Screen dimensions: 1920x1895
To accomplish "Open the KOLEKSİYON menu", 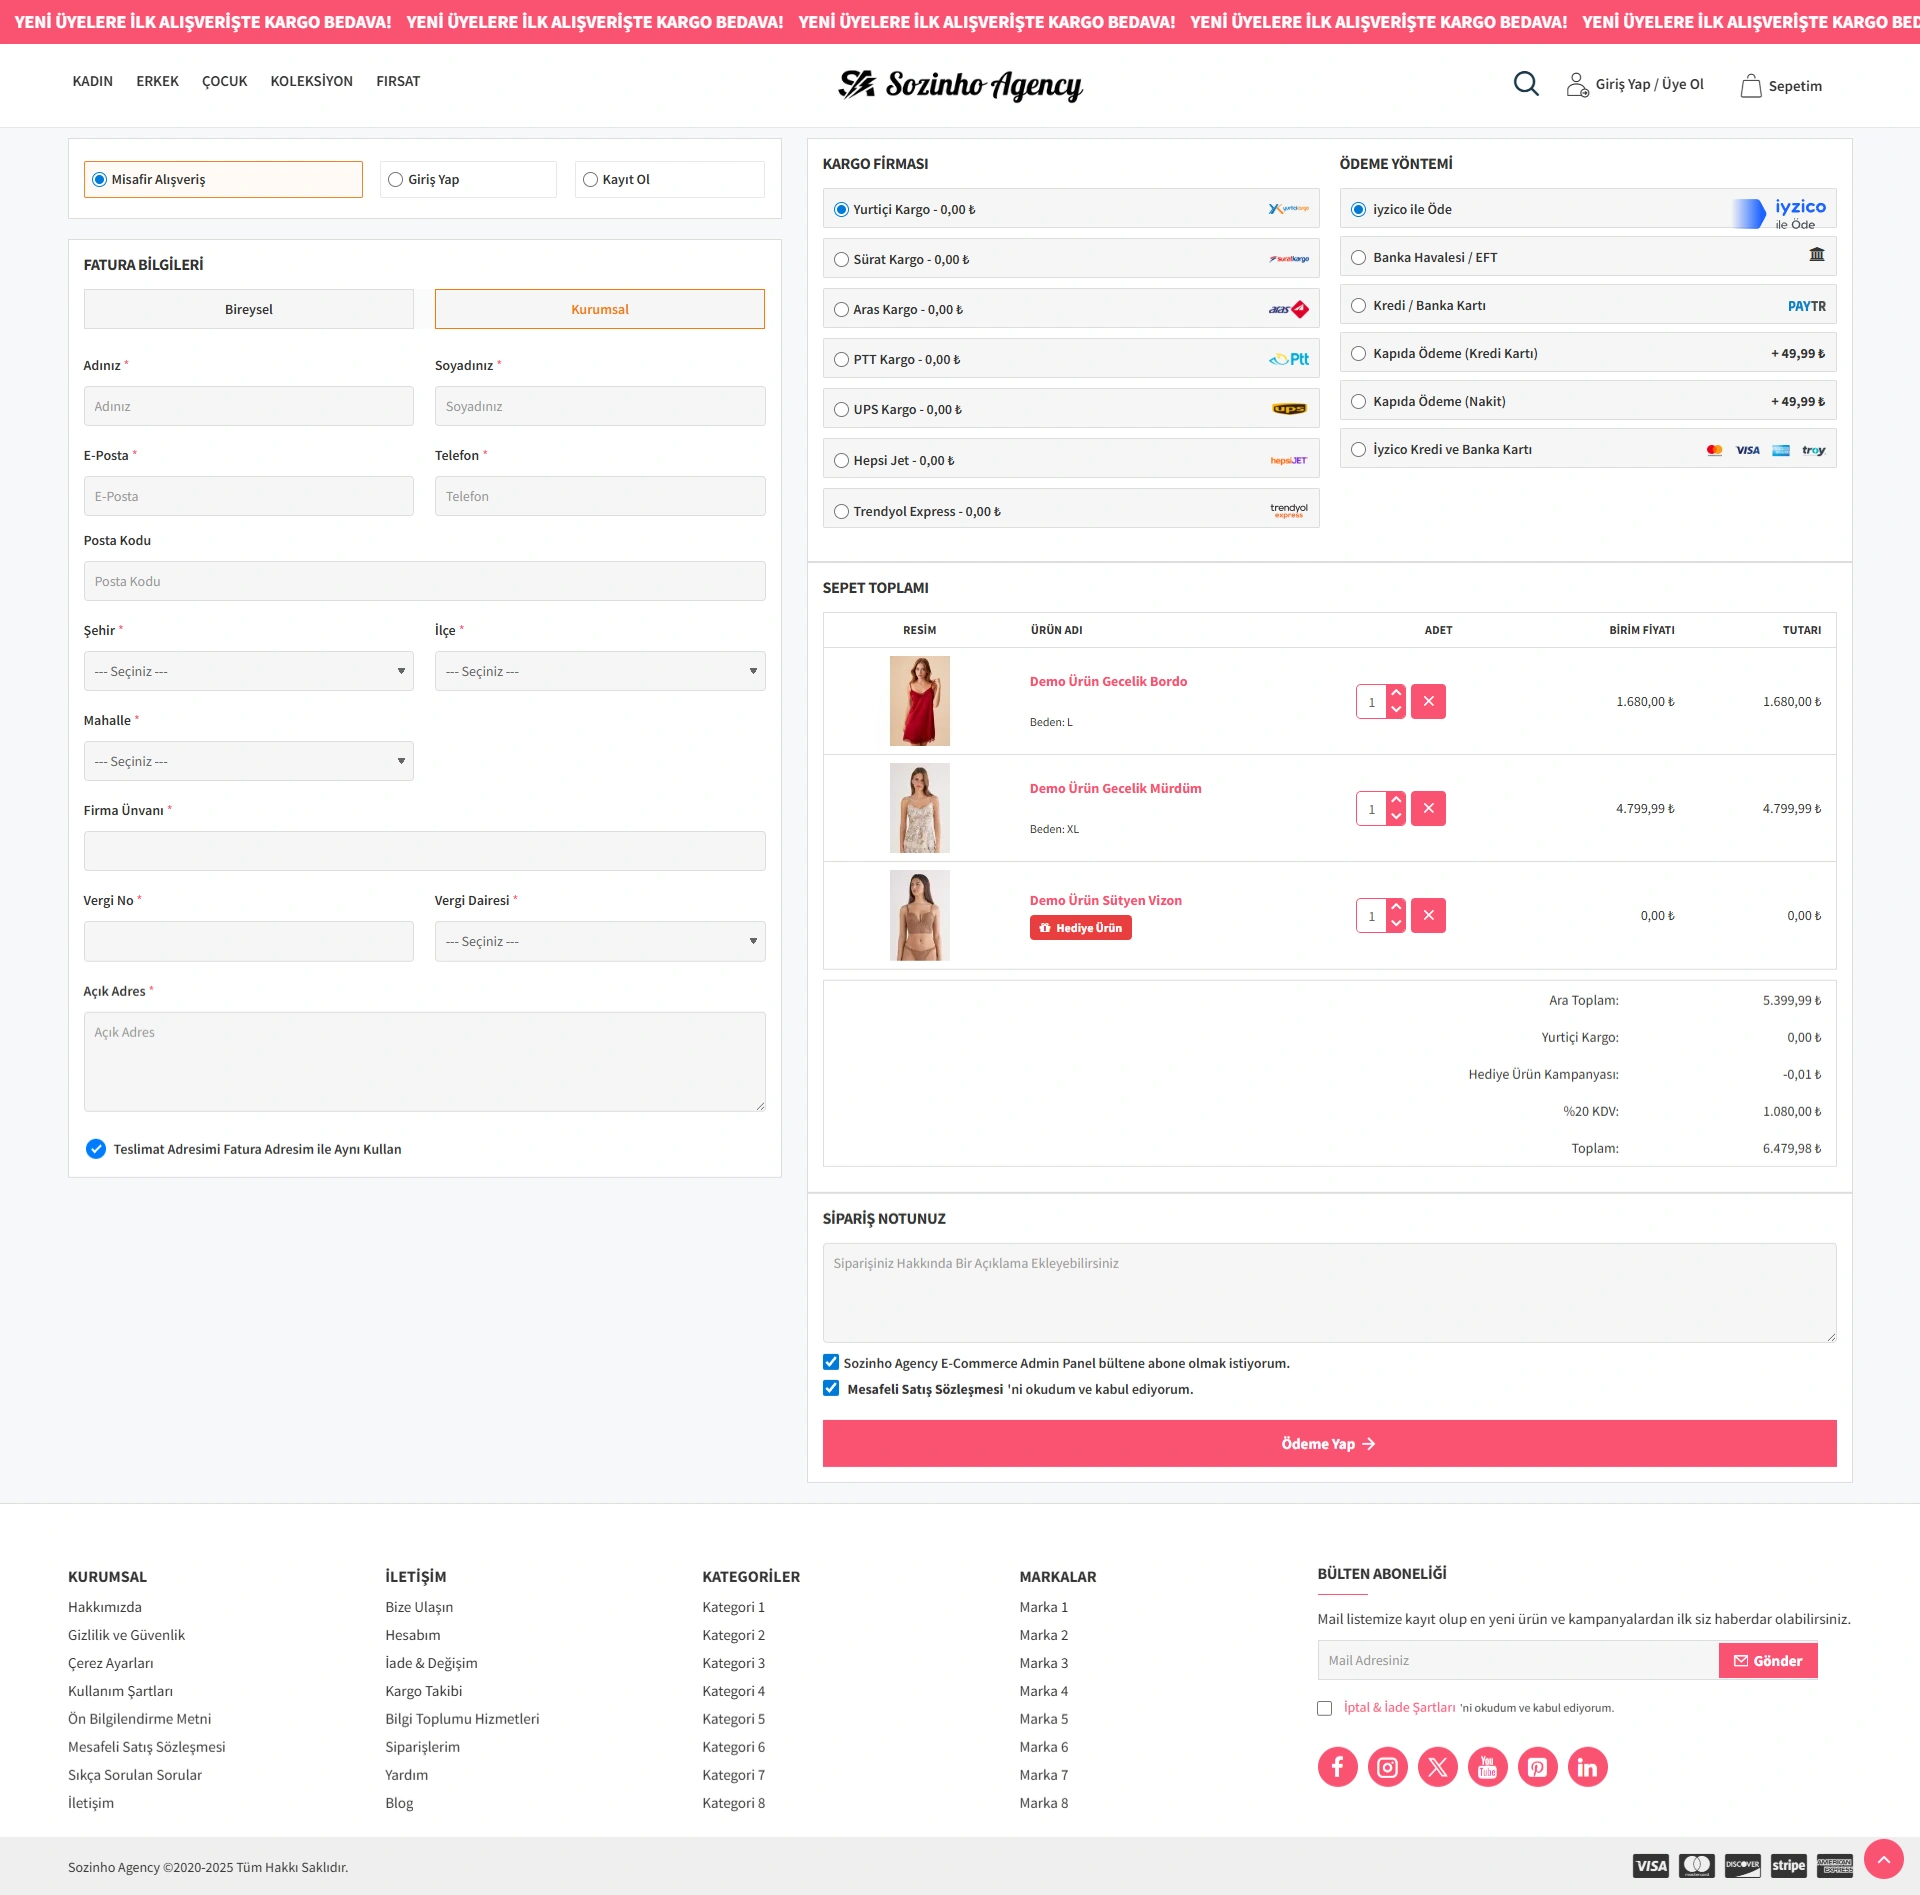I will point(311,81).
